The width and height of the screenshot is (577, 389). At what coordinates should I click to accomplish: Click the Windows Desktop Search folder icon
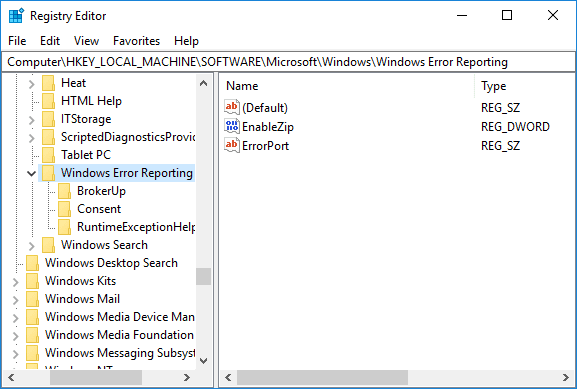pyautogui.click(x=32, y=263)
